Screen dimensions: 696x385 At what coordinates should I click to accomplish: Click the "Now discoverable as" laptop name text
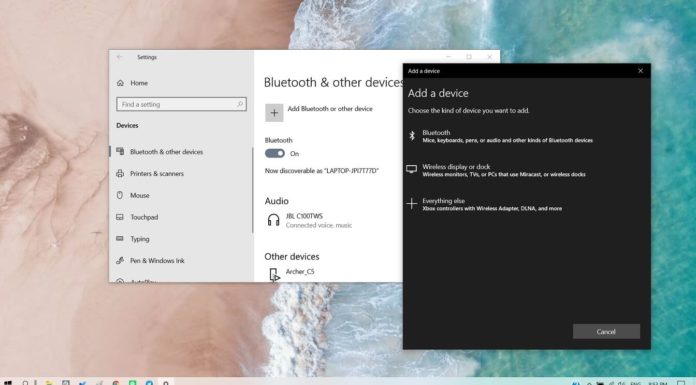321,171
